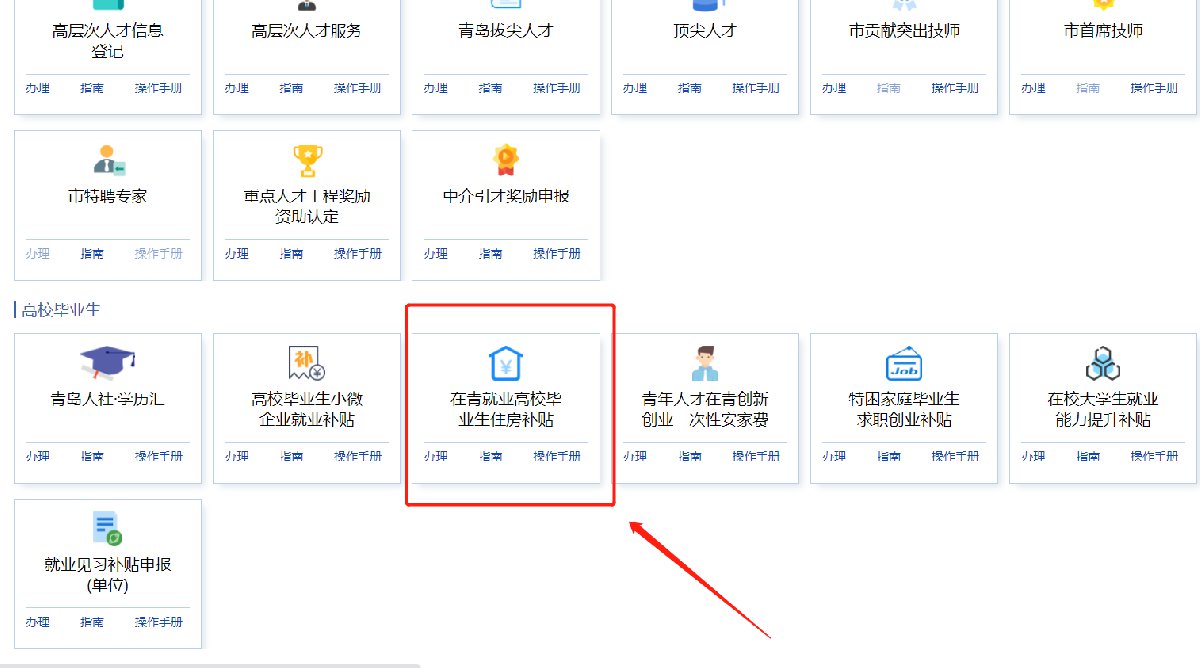
Task: Click the young person avatar icon
Action: (x=705, y=364)
